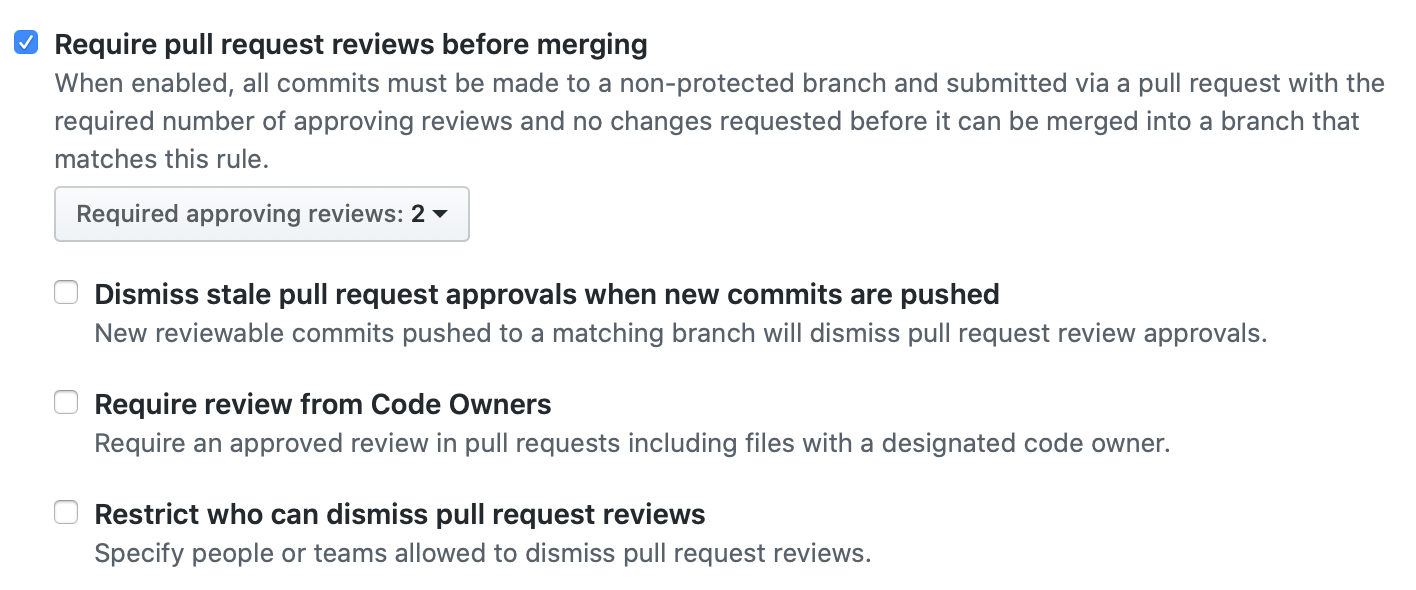The image size is (1416, 590).
Task: Click the empty checkbox beside Code Owners
Action: [x=66, y=402]
